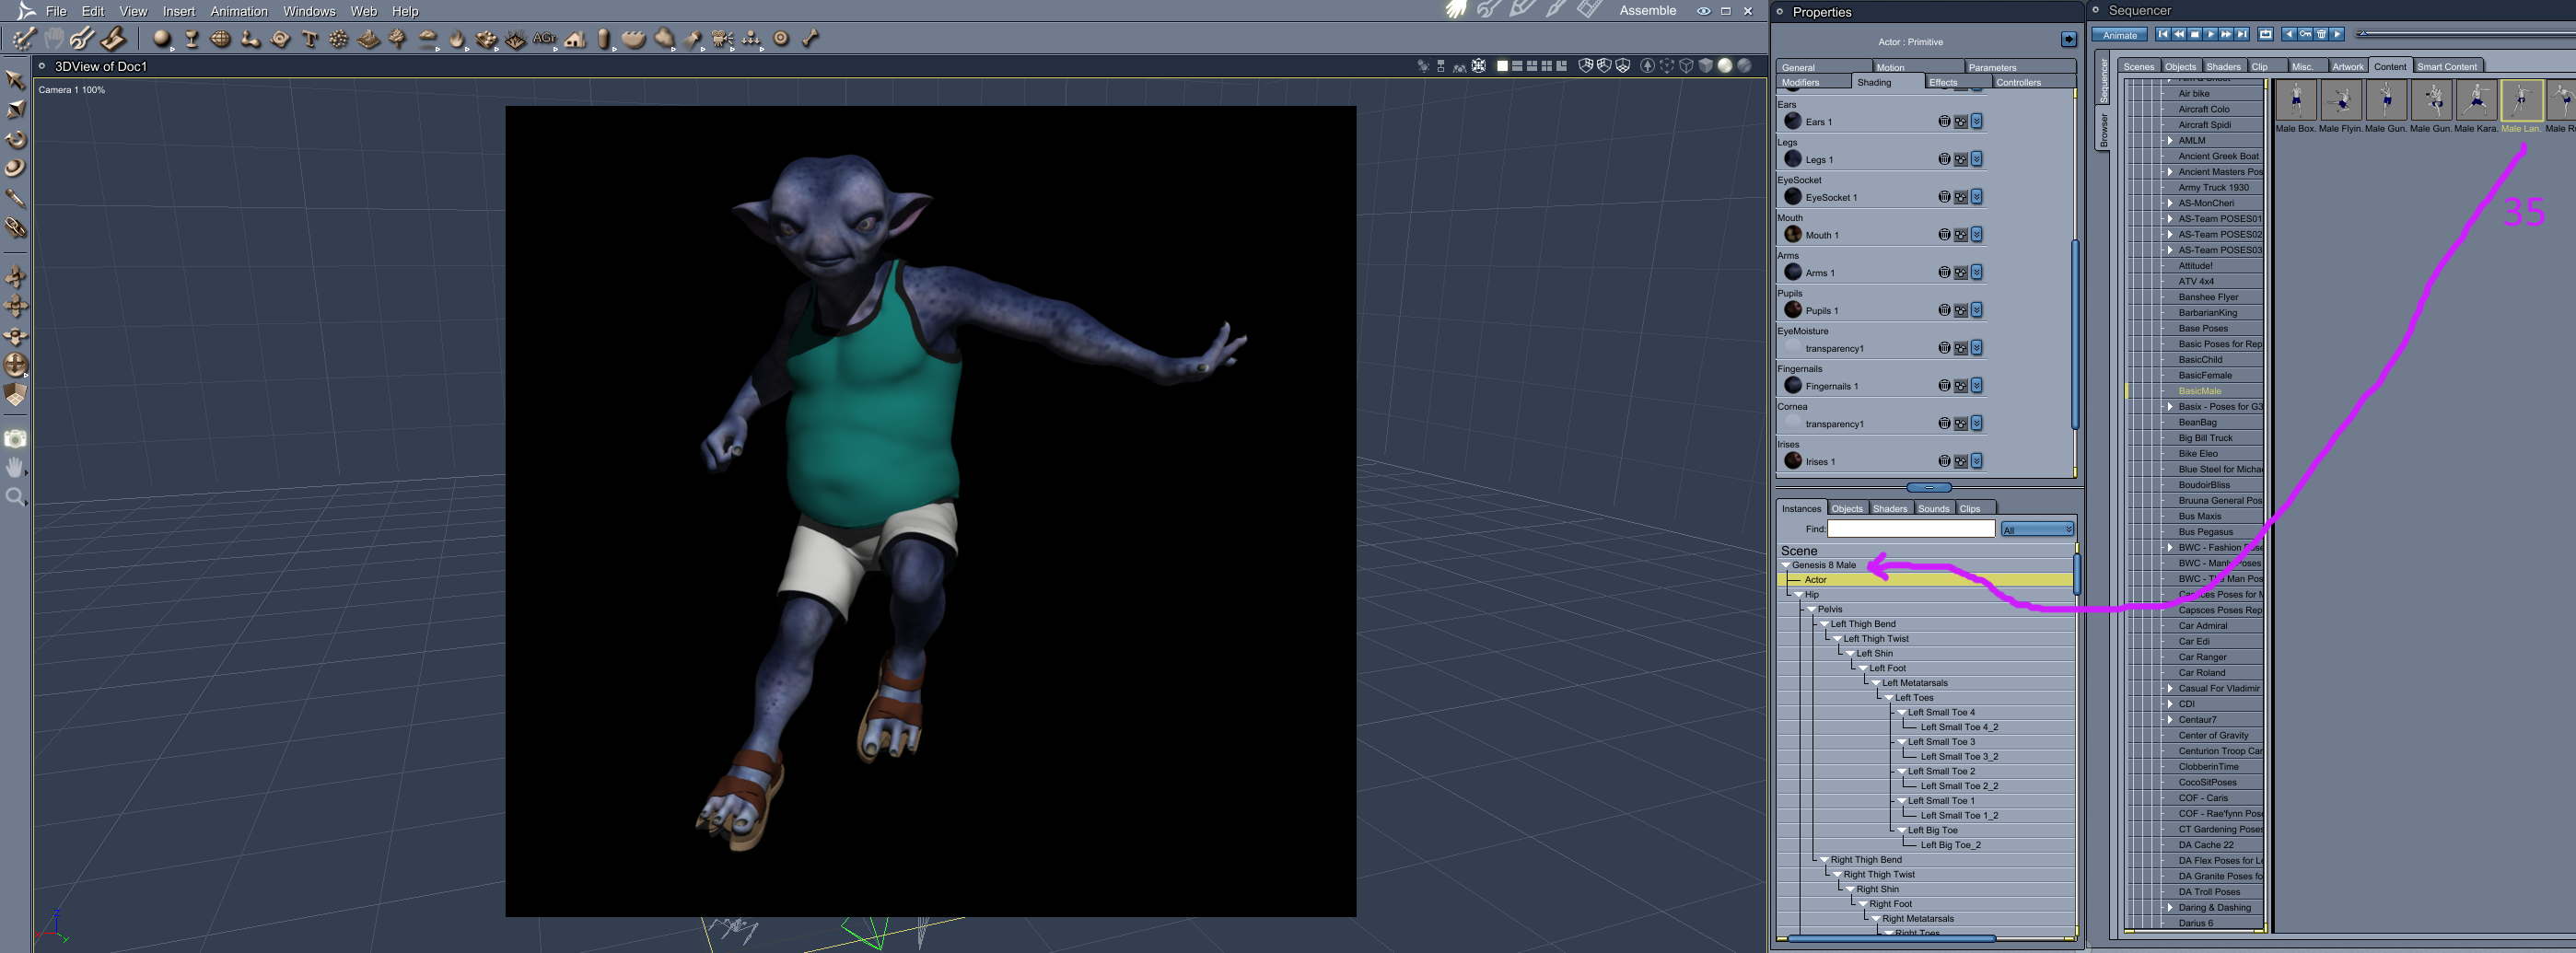This screenshot has width=2576, height=953.
Task: Expand the Centaur7 folder in content list
Action: coord(2169,720)
